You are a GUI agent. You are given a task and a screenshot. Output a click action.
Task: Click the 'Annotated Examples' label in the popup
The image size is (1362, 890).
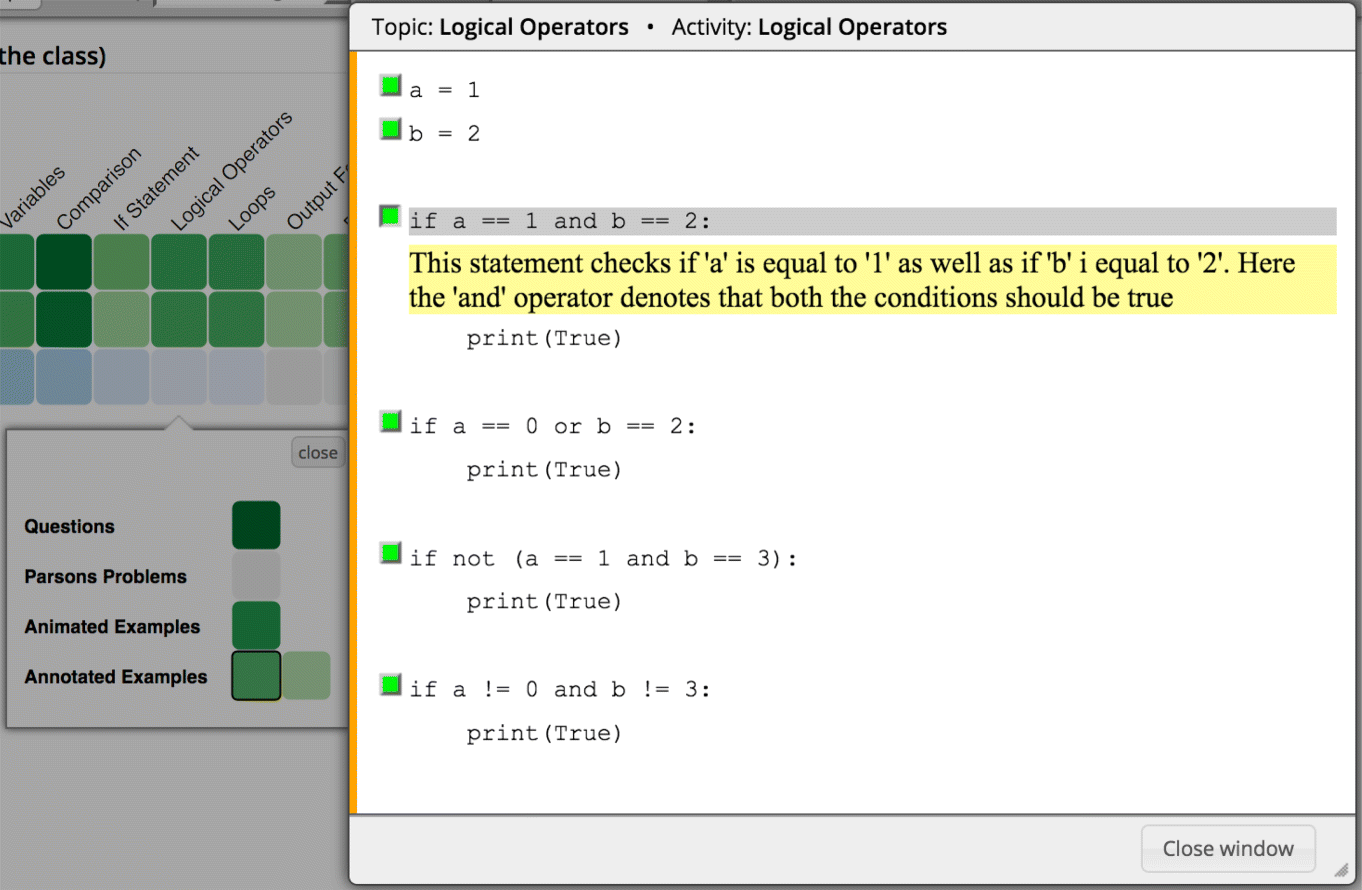click(x=116, y=677)
